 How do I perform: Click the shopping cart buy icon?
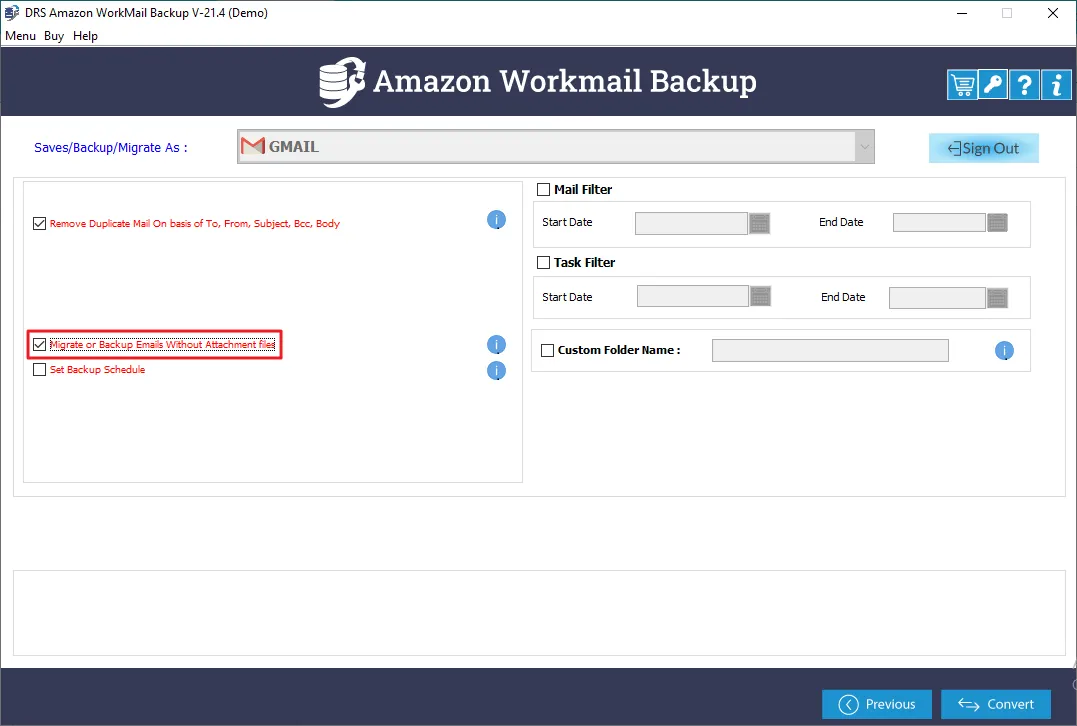[x=962, y=85]
